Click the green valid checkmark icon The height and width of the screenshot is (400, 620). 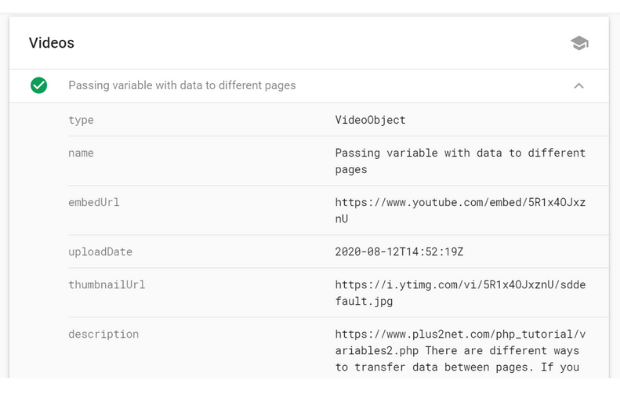tap(39, 85)
